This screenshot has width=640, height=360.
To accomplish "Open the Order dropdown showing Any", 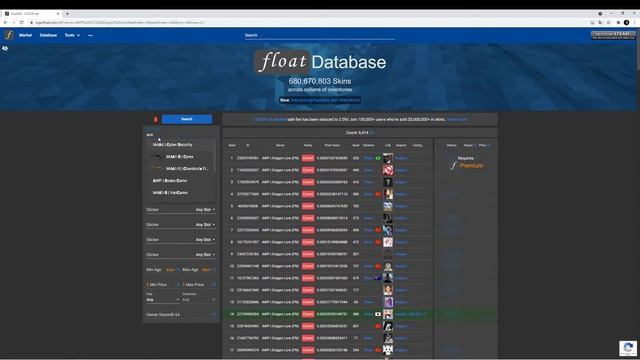I will (162, 300).
